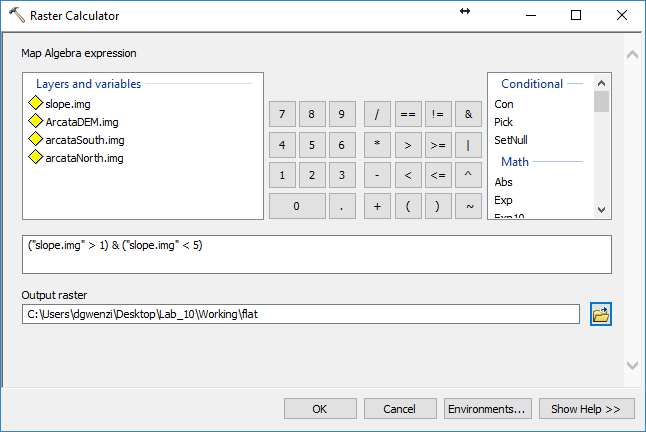This screenshot has width=646, height=432.
Task: Click the yellow diamond icon beside slope.img
Action: (x=36, y=103)
